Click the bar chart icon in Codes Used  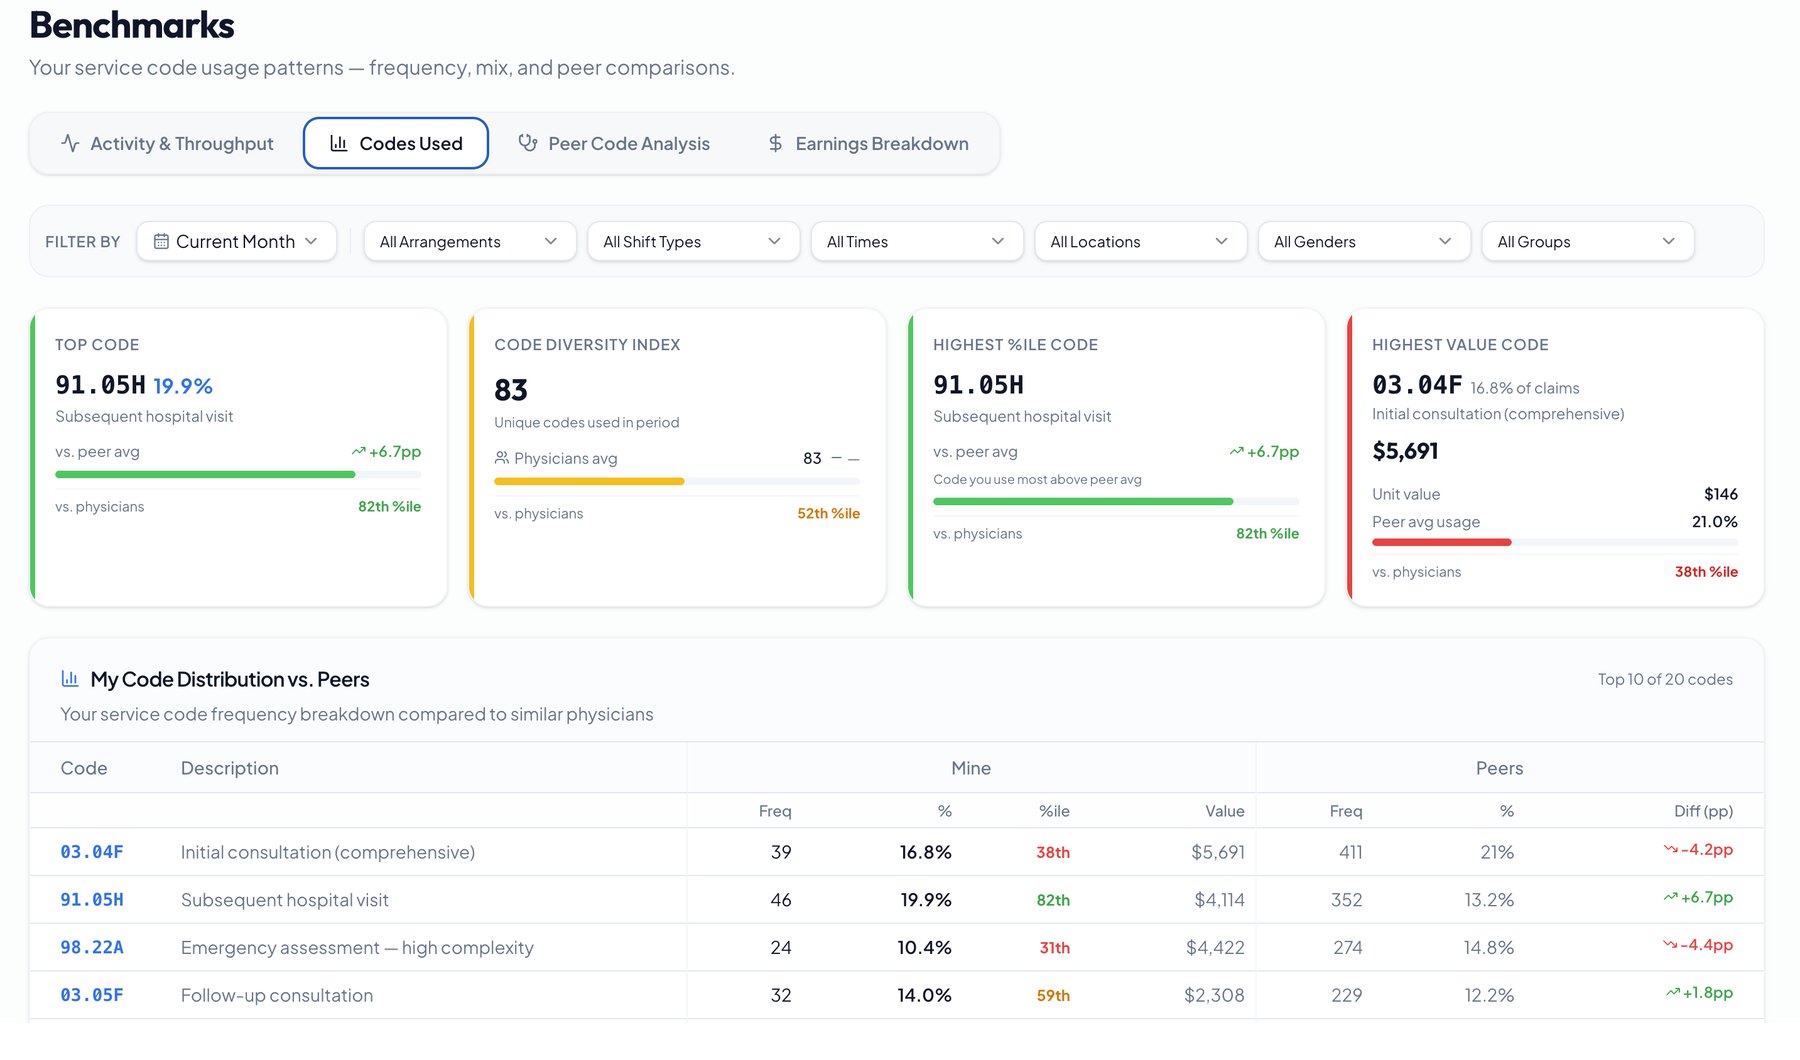tap(339, 143)
